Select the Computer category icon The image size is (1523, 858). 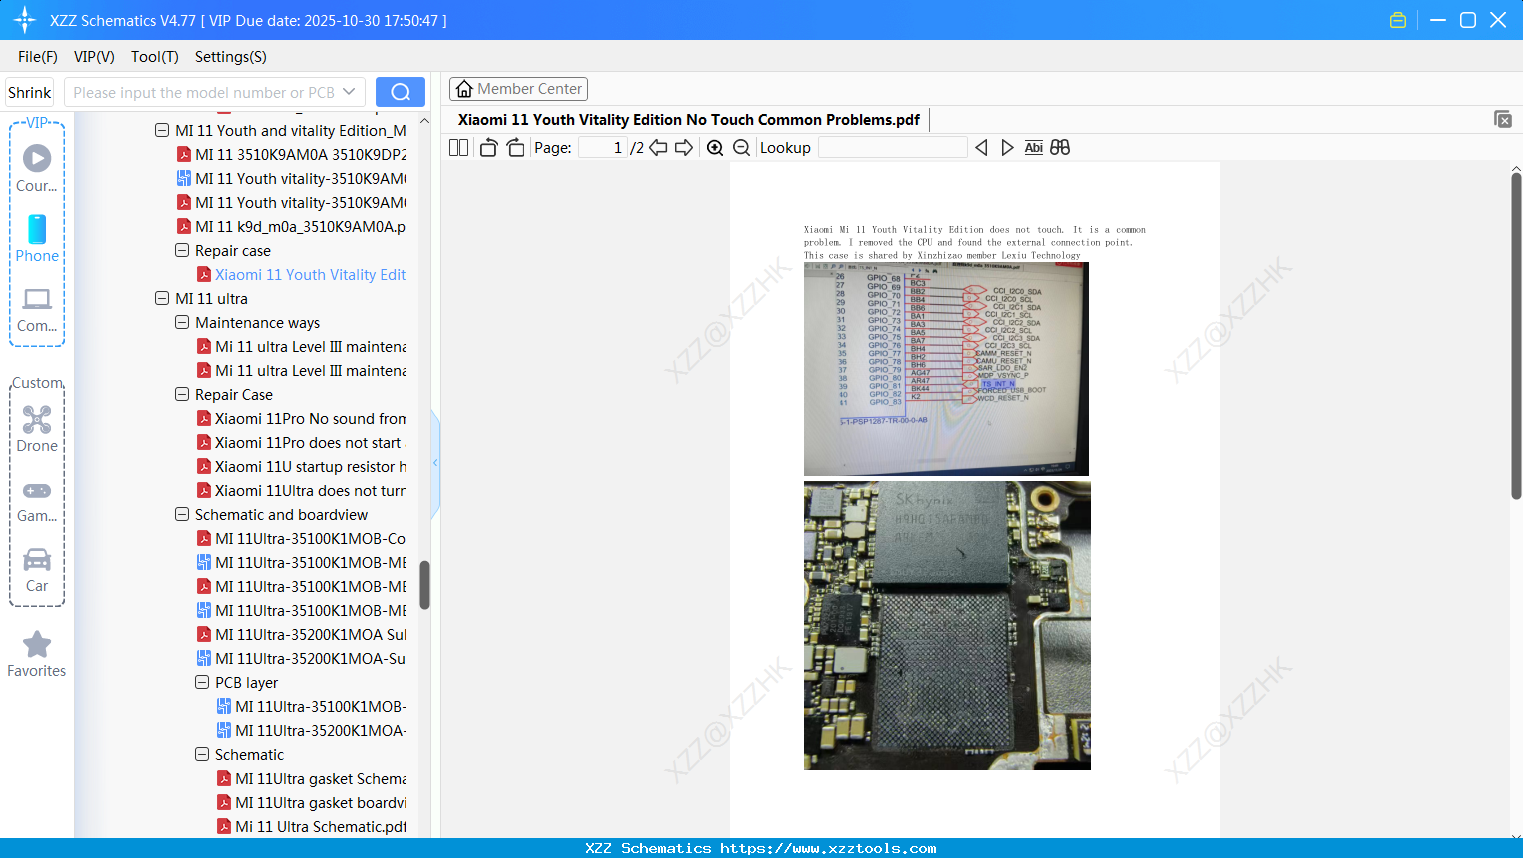37,309
